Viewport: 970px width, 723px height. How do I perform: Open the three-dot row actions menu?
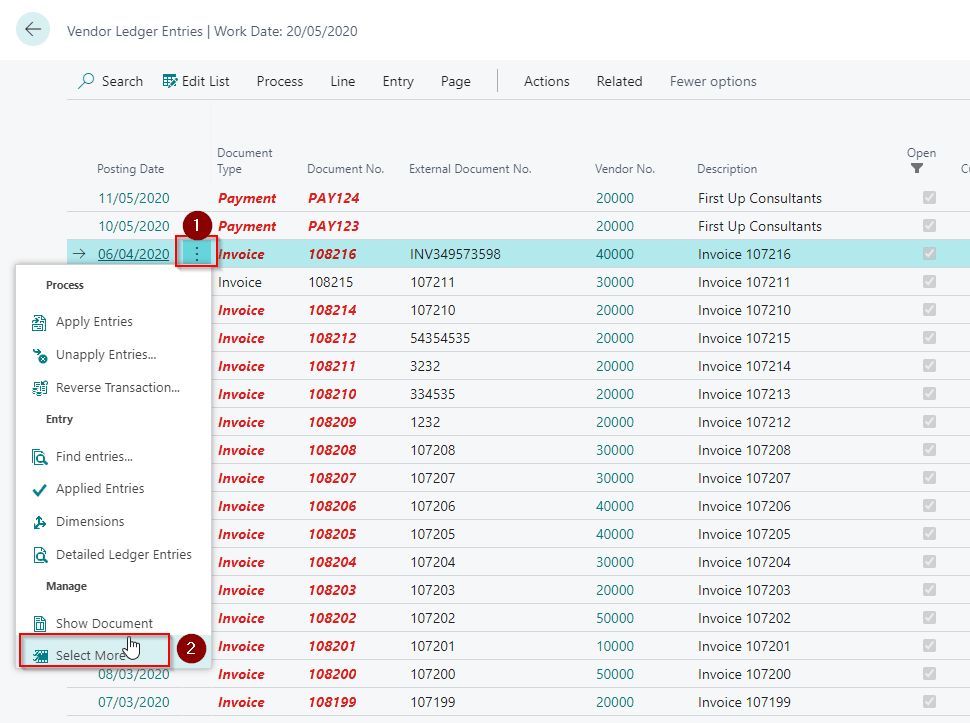[x=197, y=254]
